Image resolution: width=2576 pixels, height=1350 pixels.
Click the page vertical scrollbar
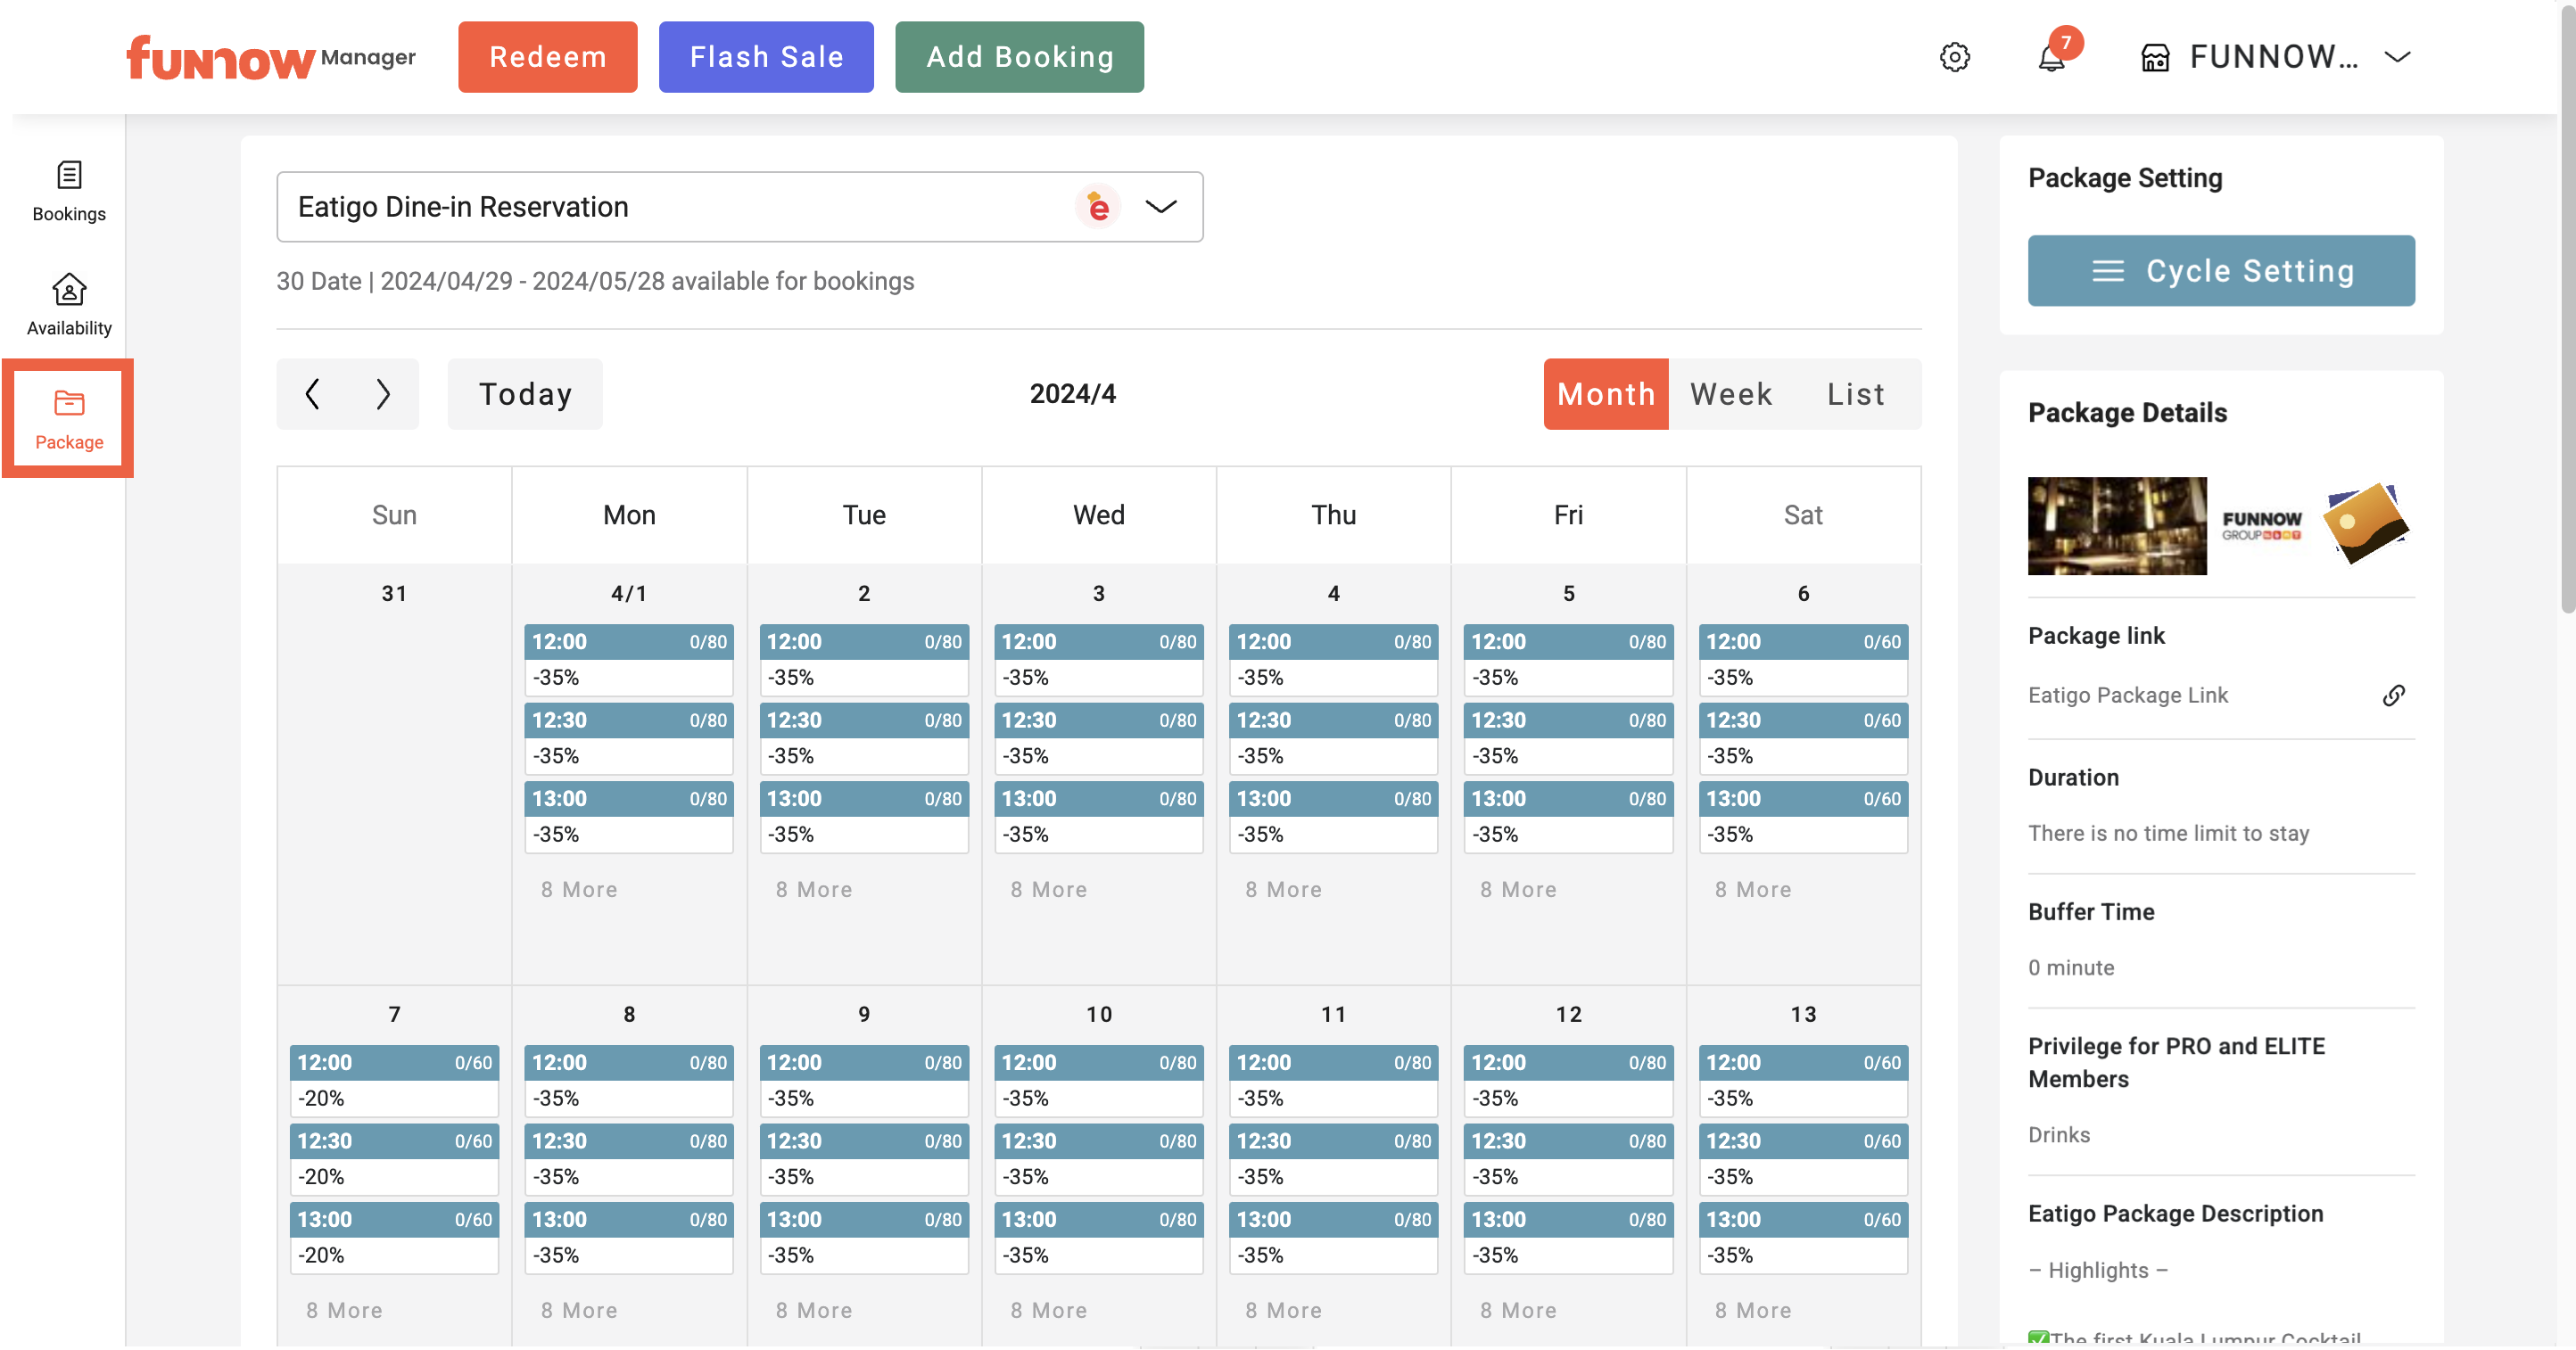coord(2568,310)
